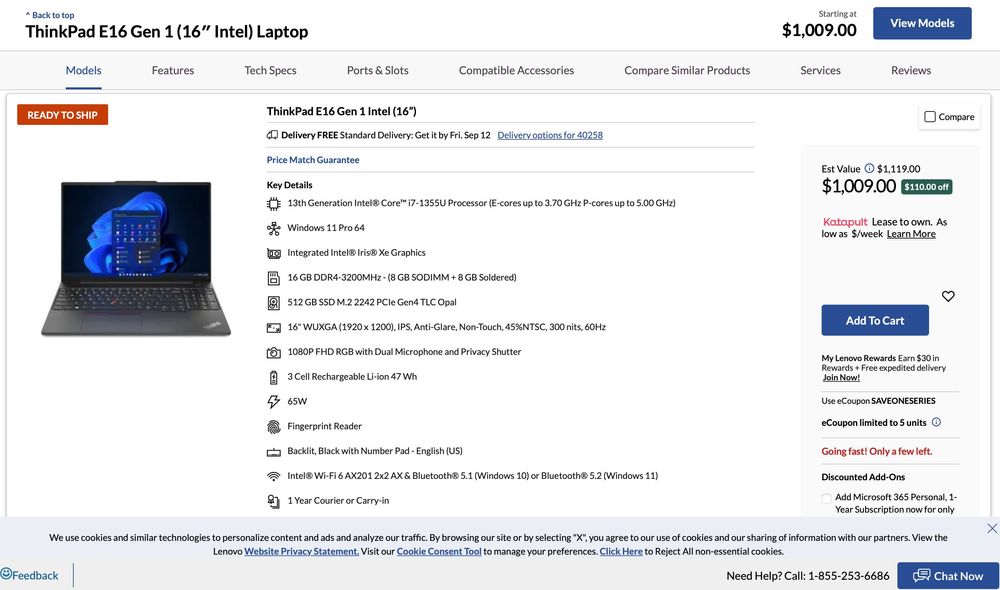Go to Ports & Slots tab

click(377, 71)
